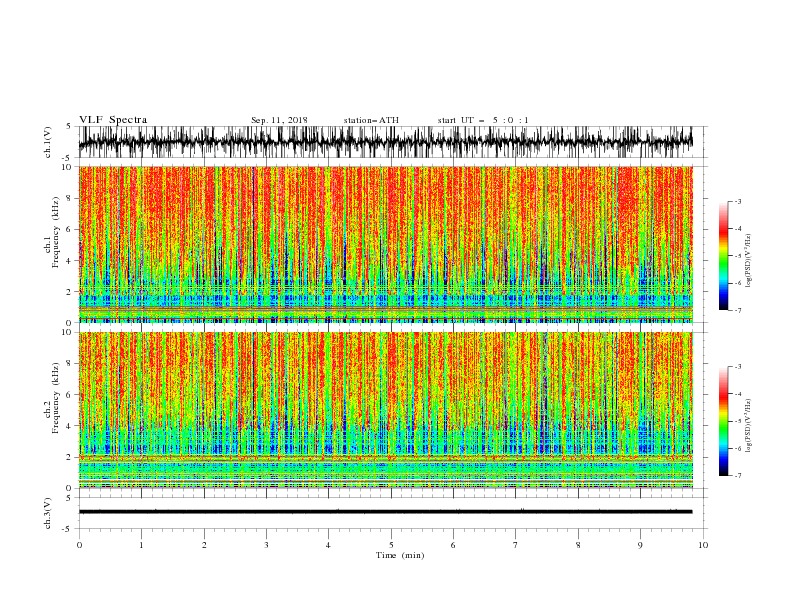Click the "-3" label on ch.1 colorbar

pyautogui.click(x=738, y=201)
